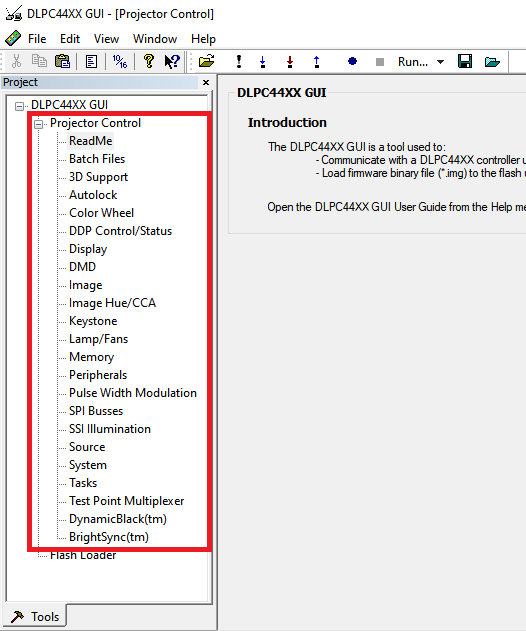Click the Introduction heading text
This screenshot has width=526, height=631.
click(x=287, y=122)
